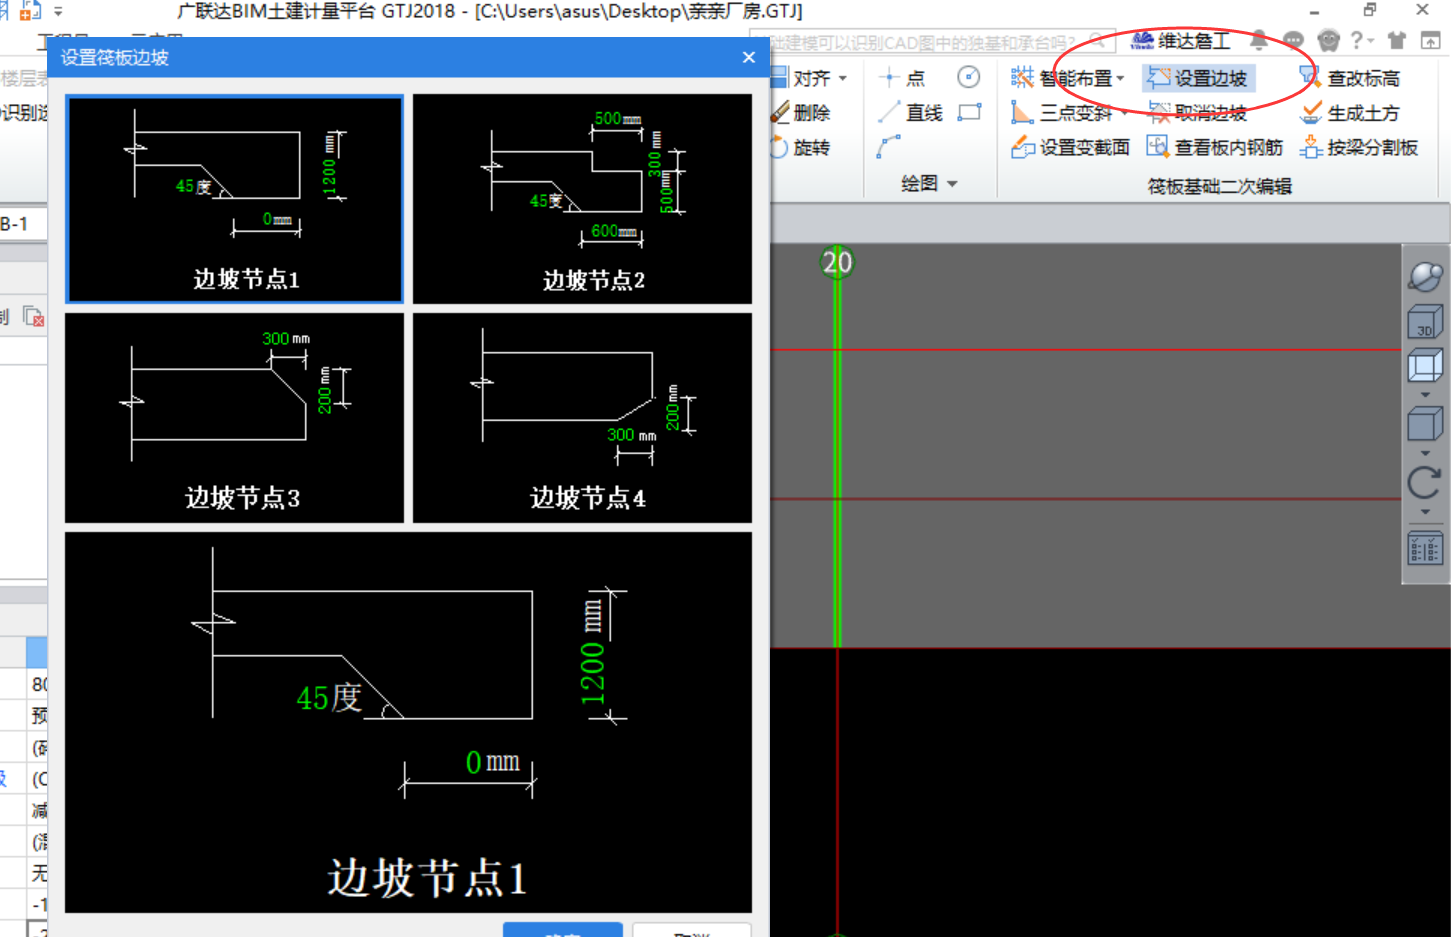
Task: Select the 边坡节点3 thumbnail
Action: coord(235,418)
